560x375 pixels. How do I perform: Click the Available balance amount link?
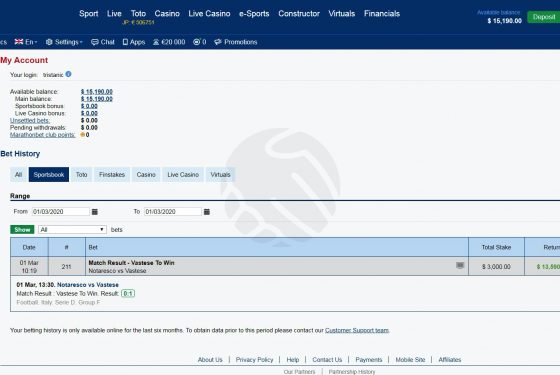[x=97, y=92]
